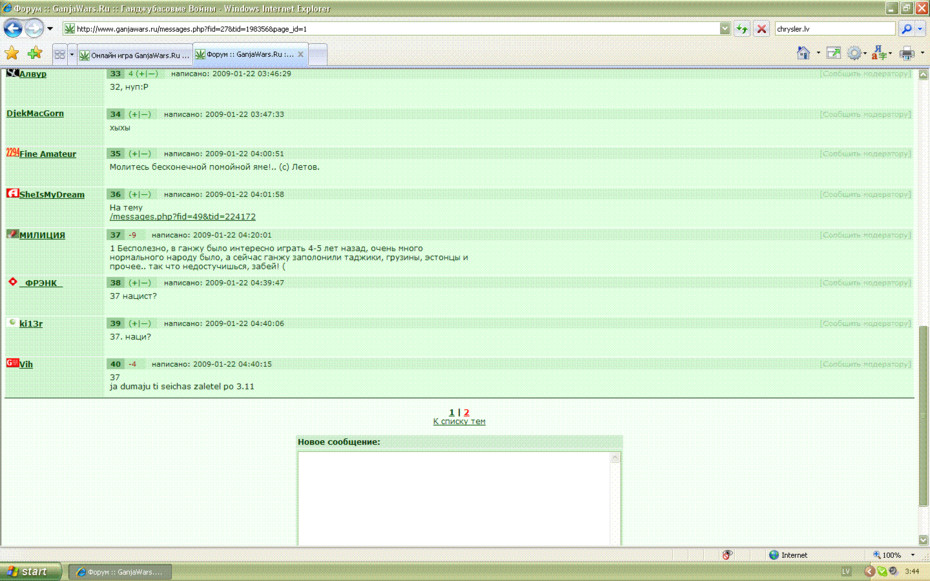Vote (+|−) on message 36
The width and height of the screenshot is (930, 581).
point(140,194)
